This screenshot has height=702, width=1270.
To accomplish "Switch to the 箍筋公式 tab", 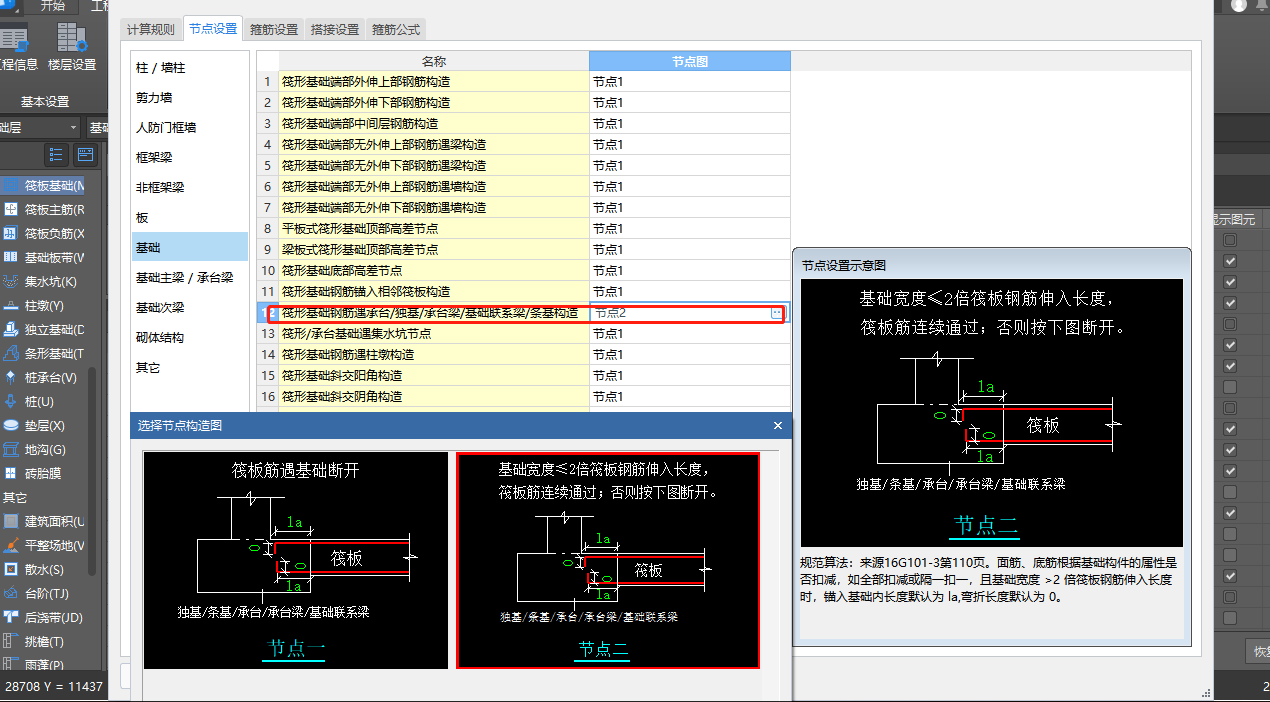I will click(x=396, y=29).
